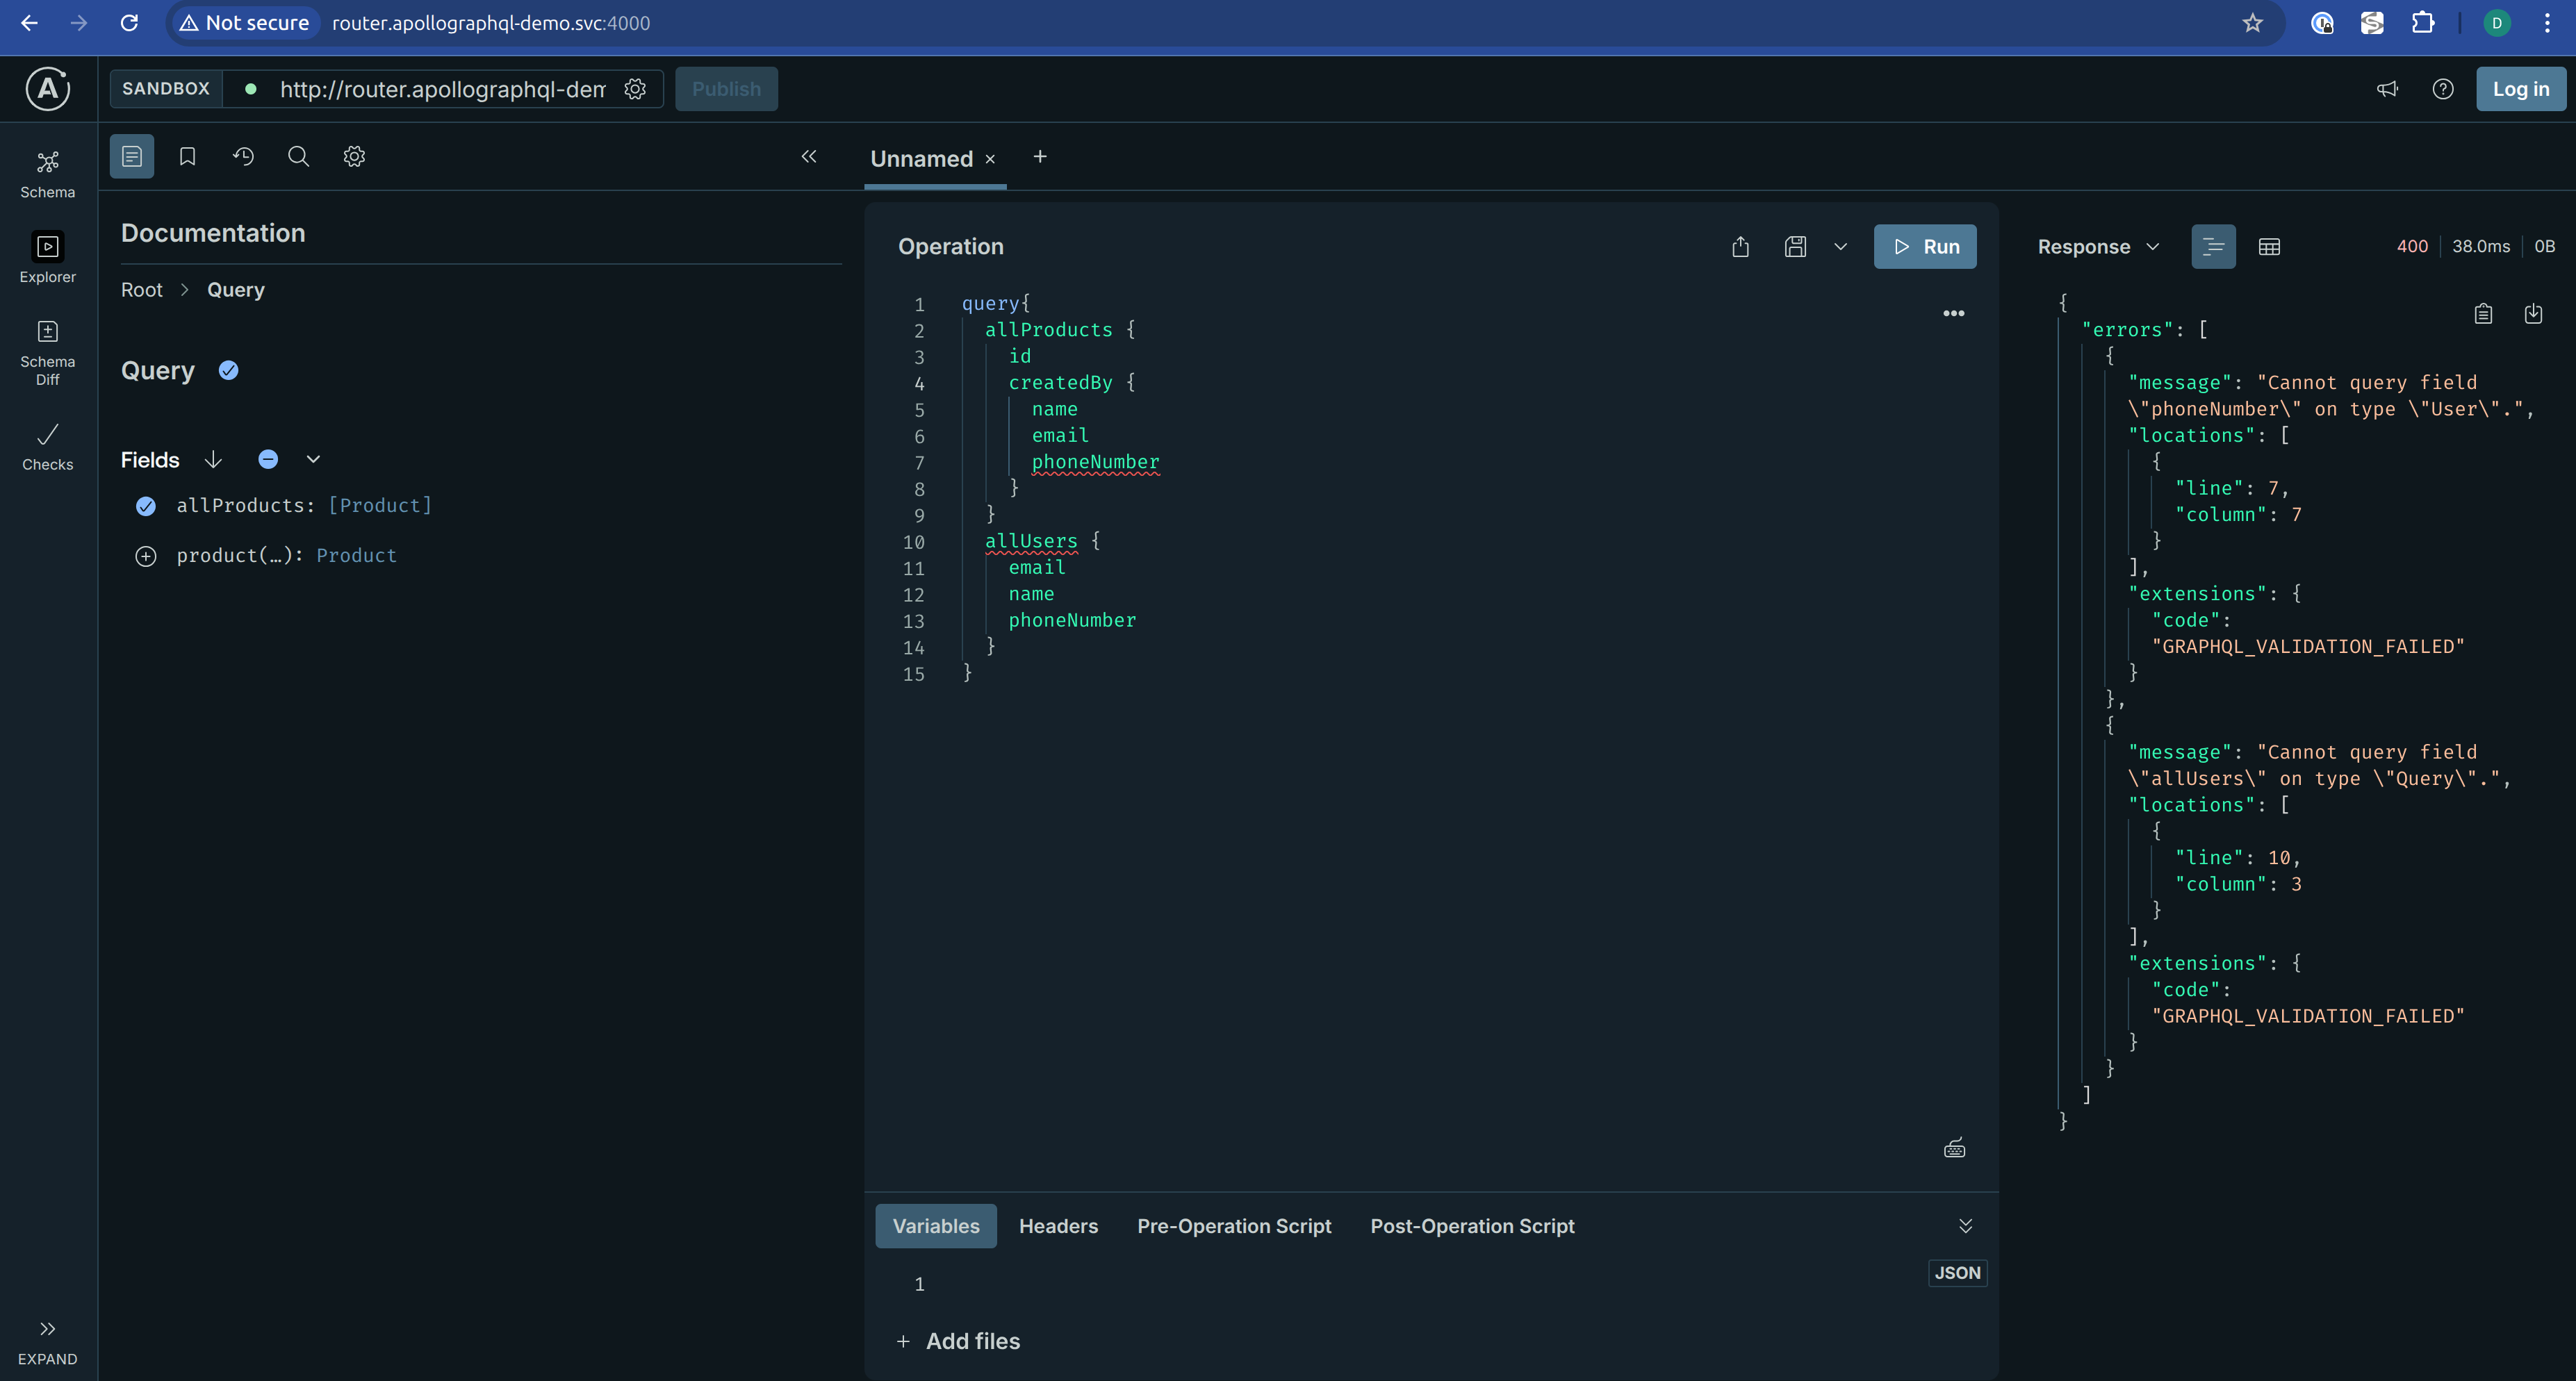Open the Response type dropdown
This screenshot has height=1381, width=2576.
[x=2098, y=247]
